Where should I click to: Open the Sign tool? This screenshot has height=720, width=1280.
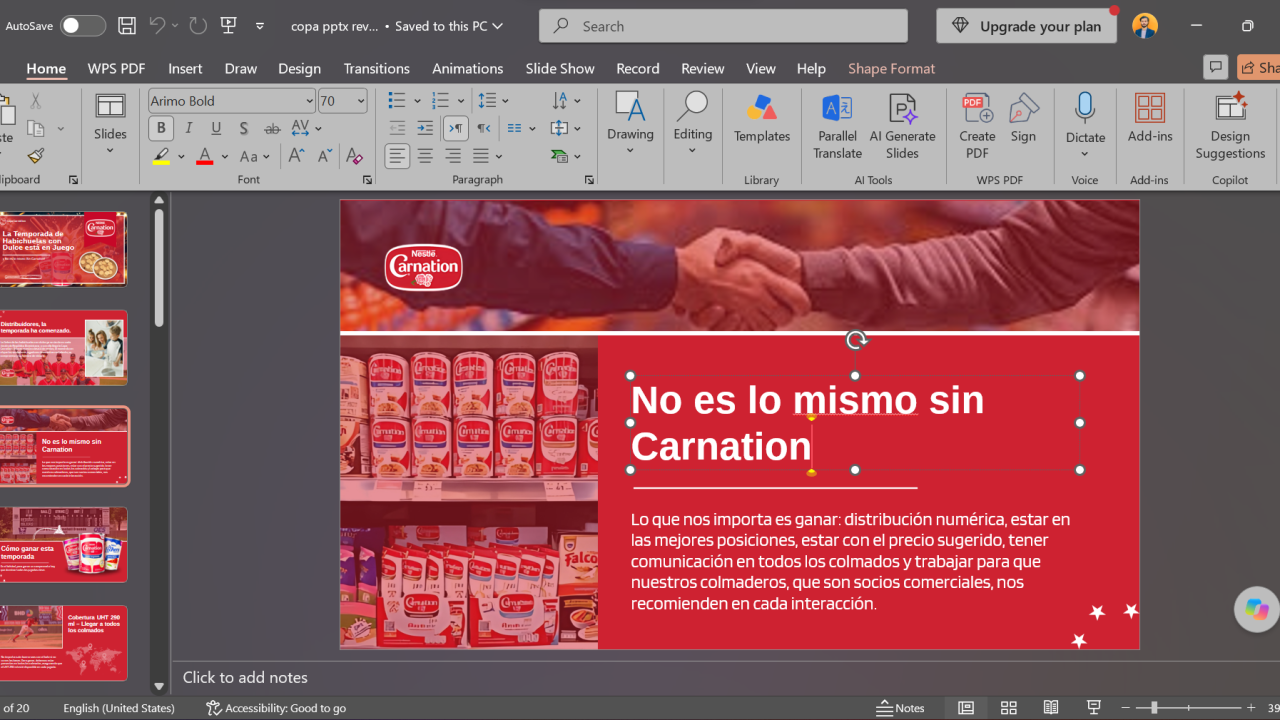pos(1023,118)
